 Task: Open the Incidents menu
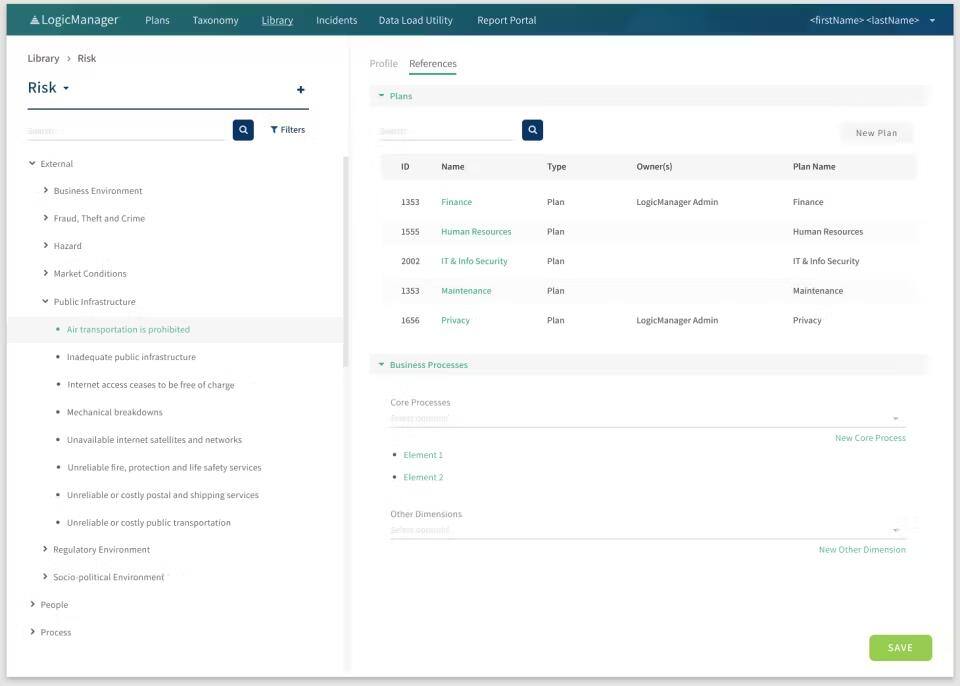pos(337,20)
